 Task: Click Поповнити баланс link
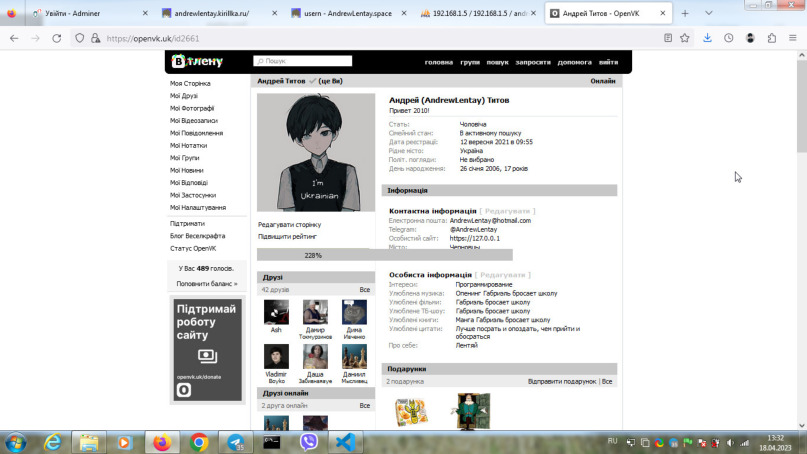[207, 284]
